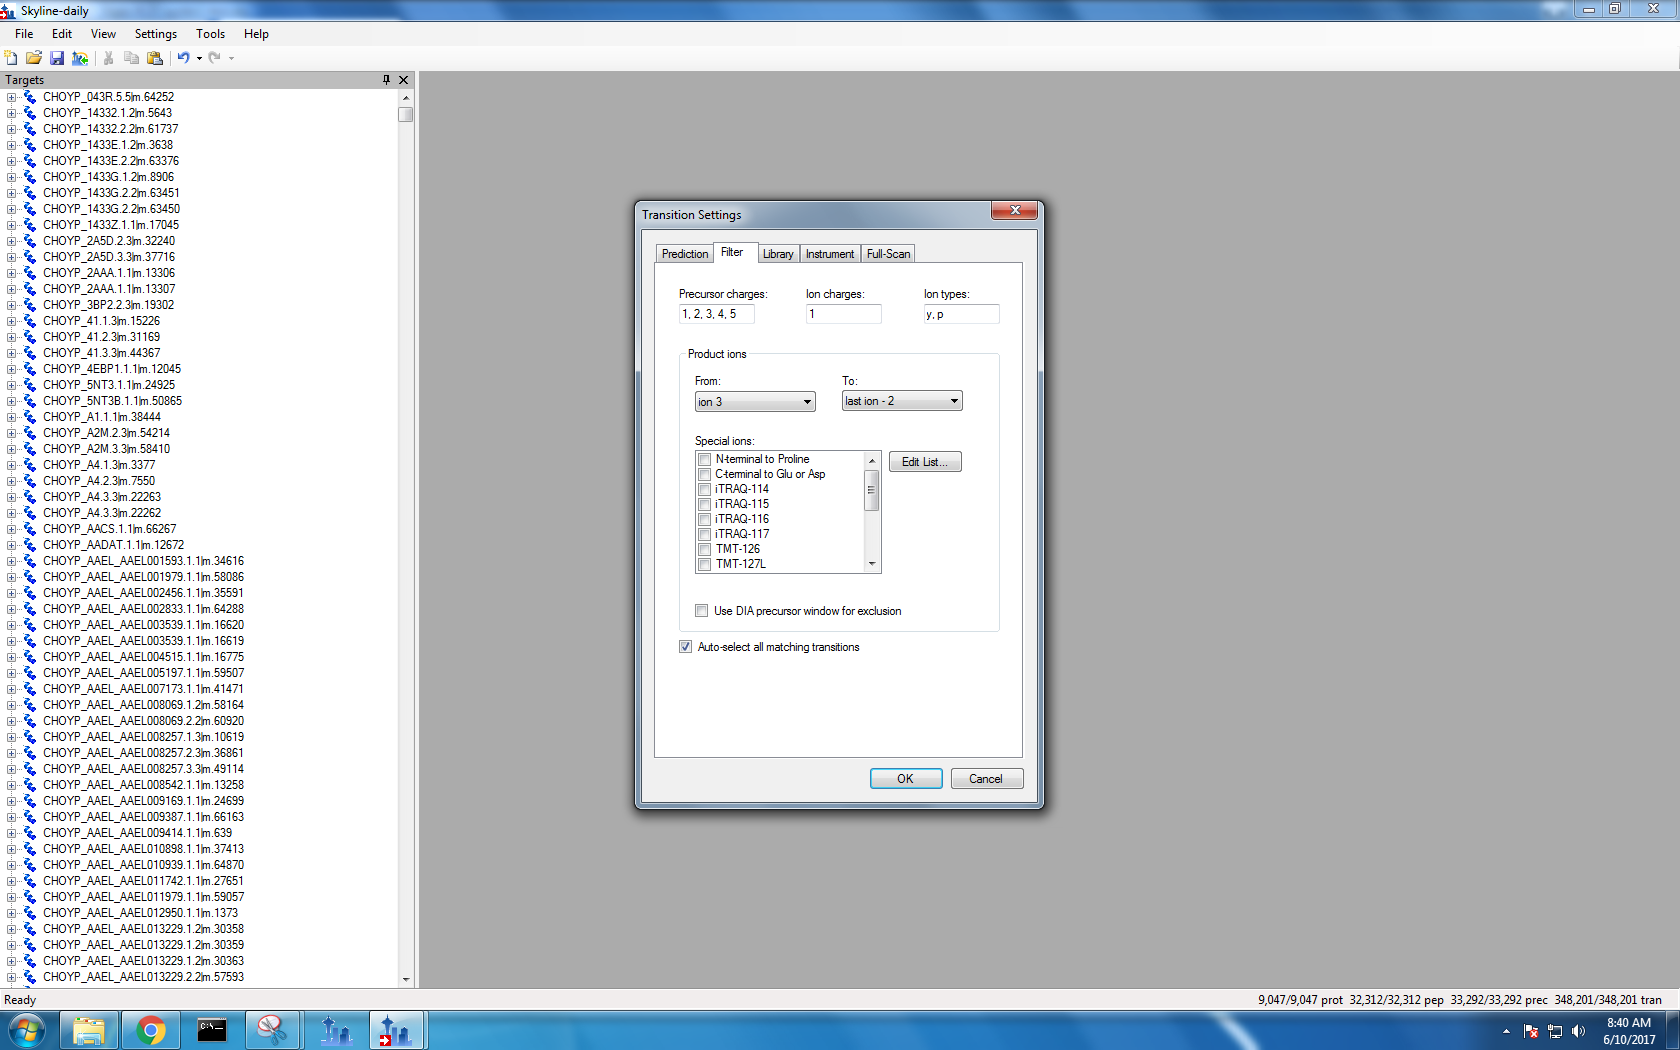
Task: Uncheck Auto-select all matching transitions
Action: coord(685,647)
